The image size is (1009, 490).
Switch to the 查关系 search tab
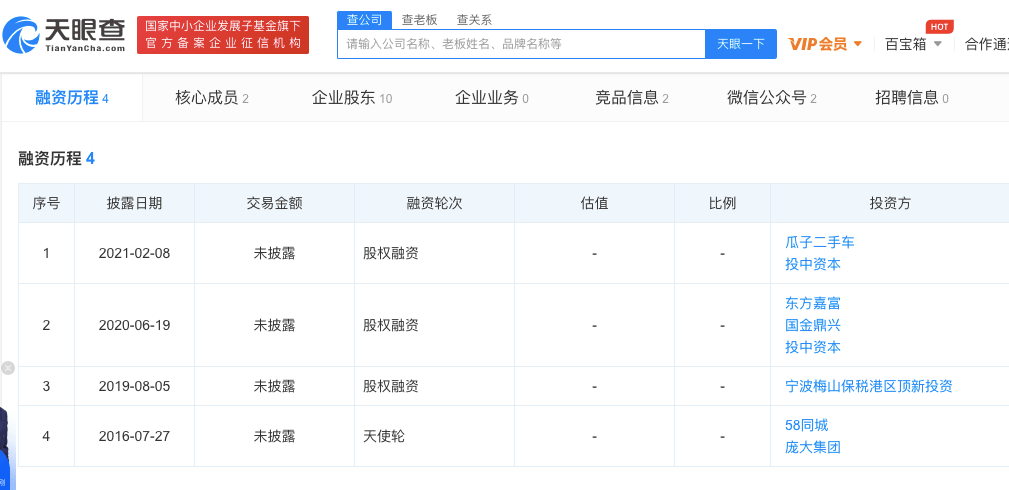tap(474, 19)
